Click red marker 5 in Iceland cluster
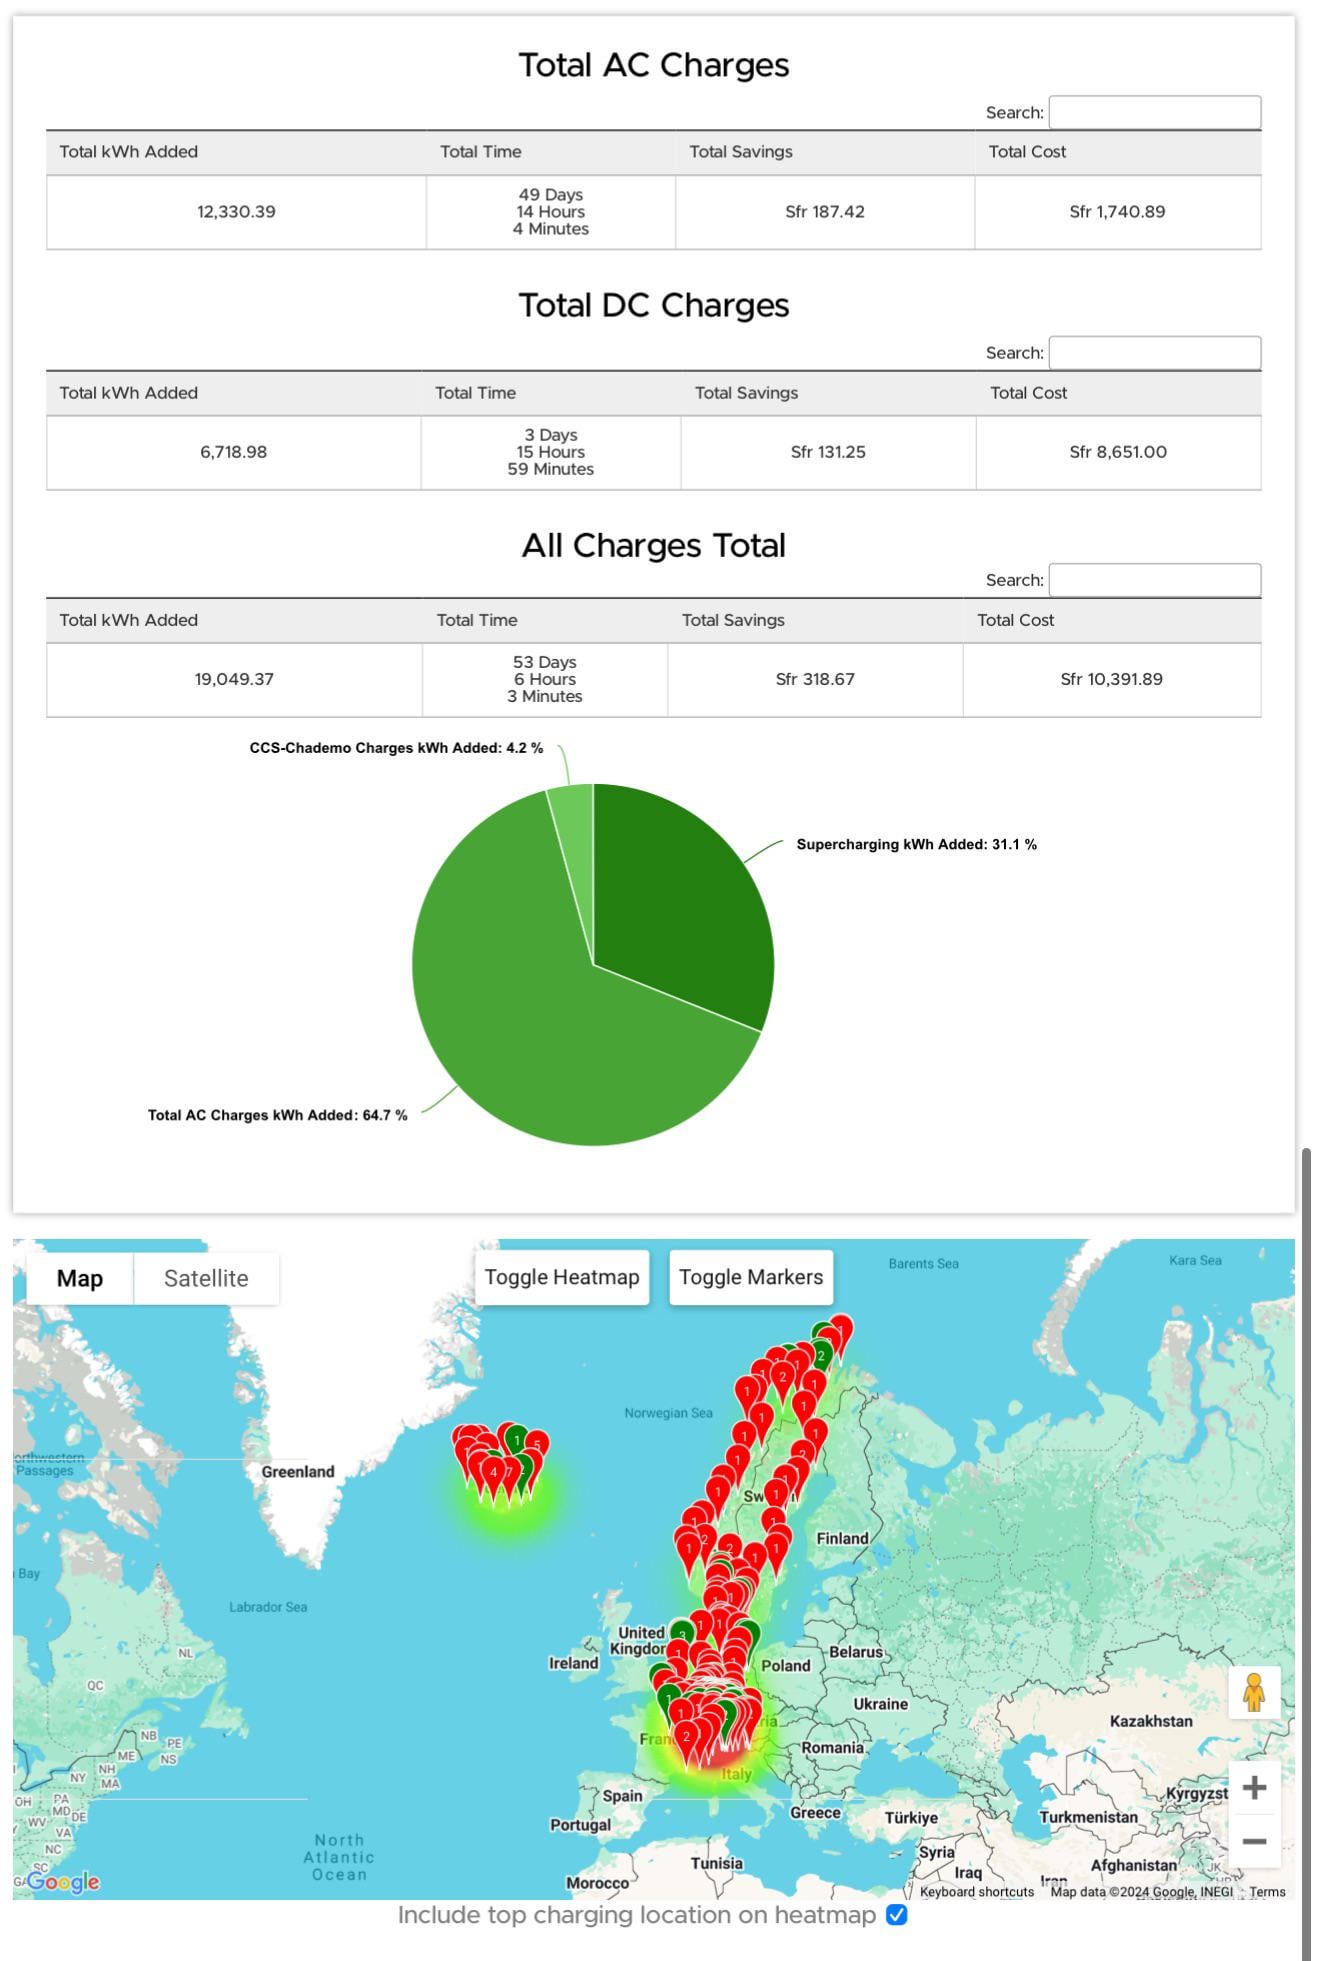 point(537,1445)
